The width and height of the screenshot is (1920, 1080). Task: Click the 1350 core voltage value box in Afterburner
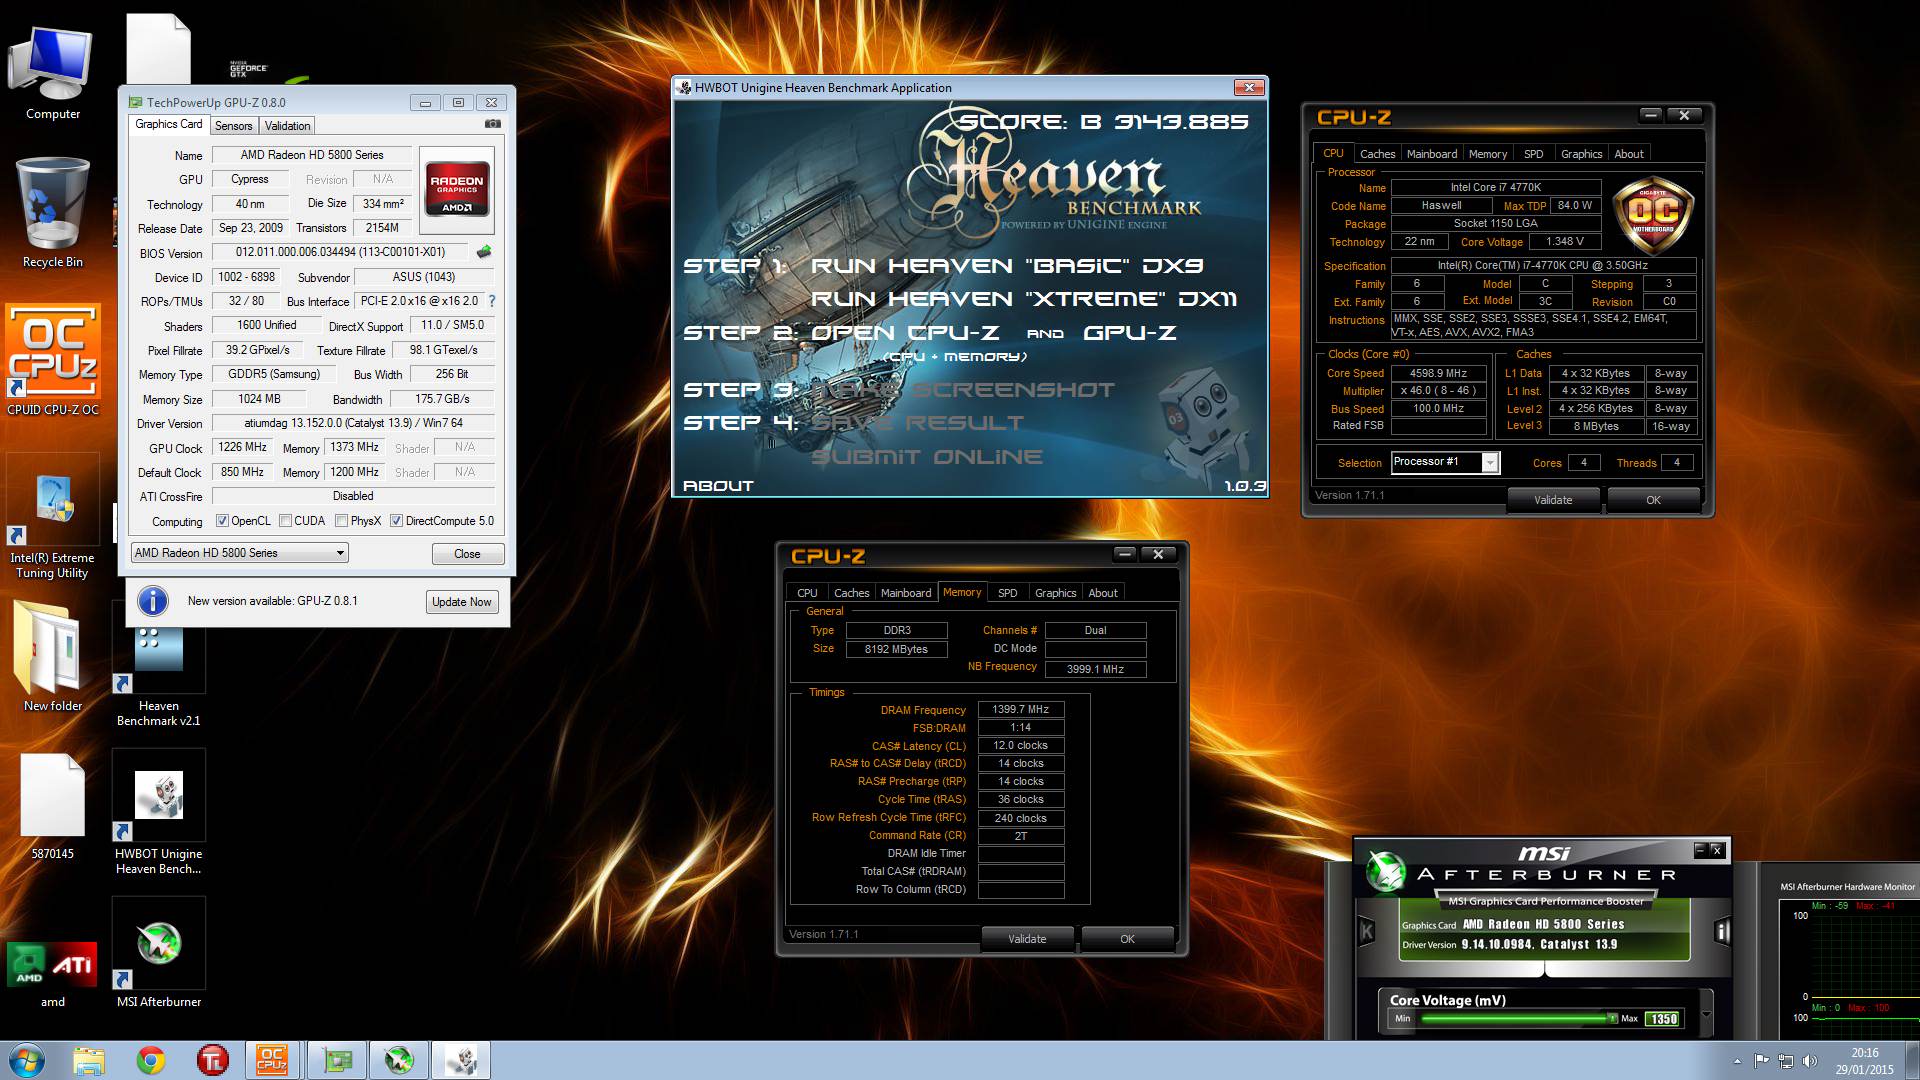1663,1019
